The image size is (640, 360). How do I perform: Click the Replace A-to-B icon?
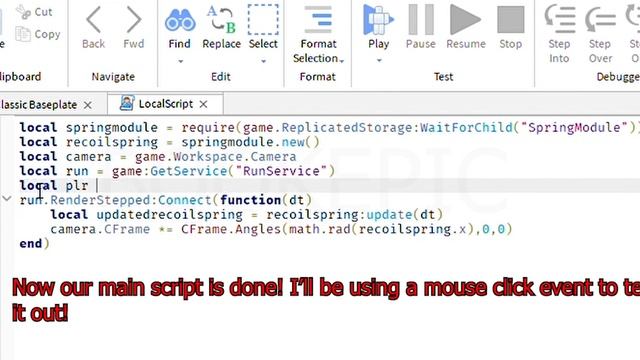[221, 19]
